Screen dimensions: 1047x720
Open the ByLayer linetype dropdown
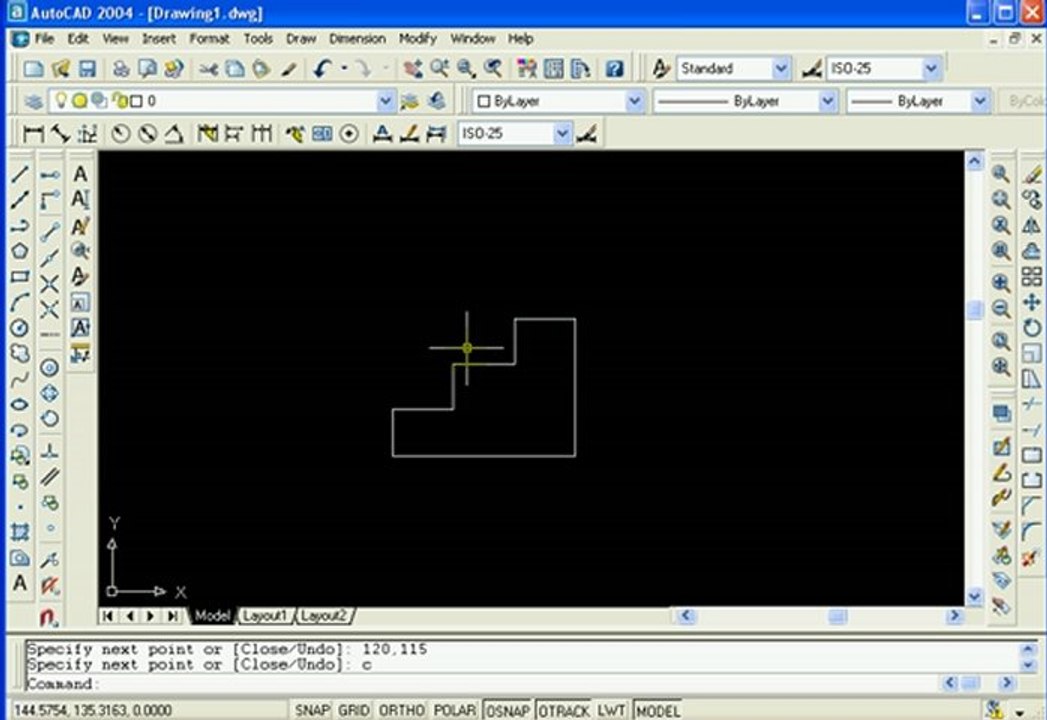(827, 102)
